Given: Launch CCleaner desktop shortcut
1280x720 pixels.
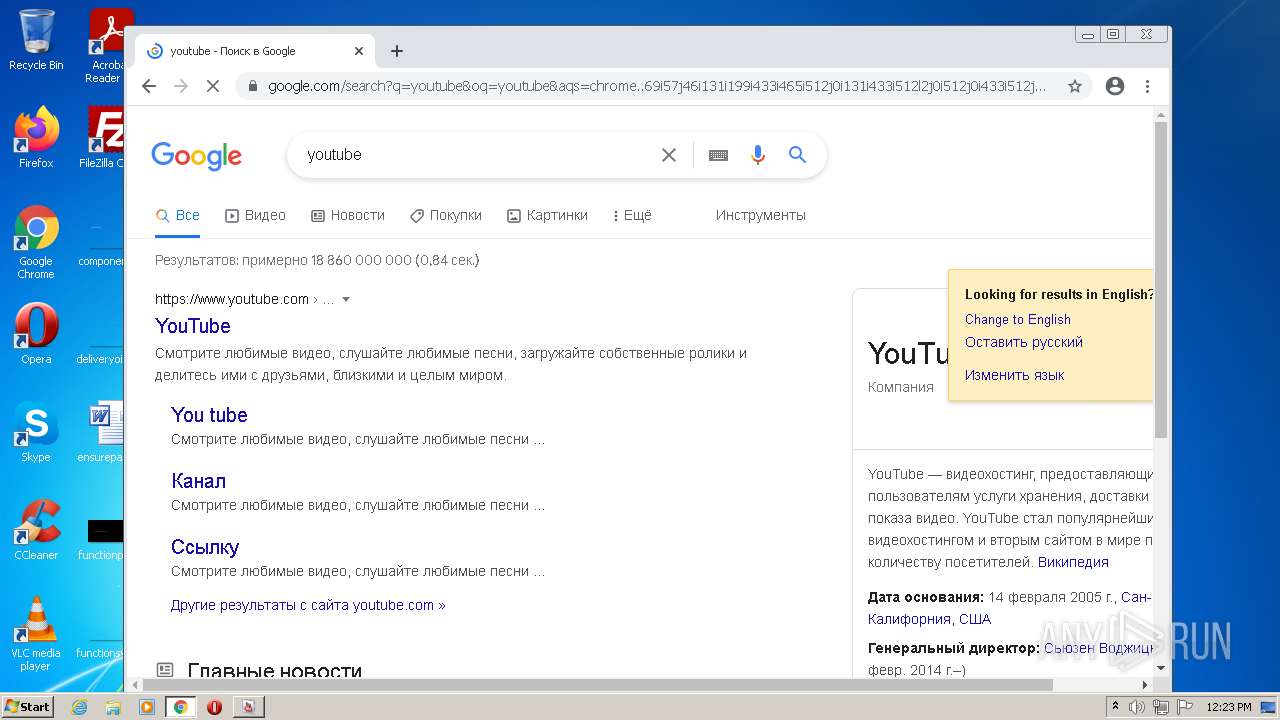Looking at the screenshot, I should [x=36, y=530].
